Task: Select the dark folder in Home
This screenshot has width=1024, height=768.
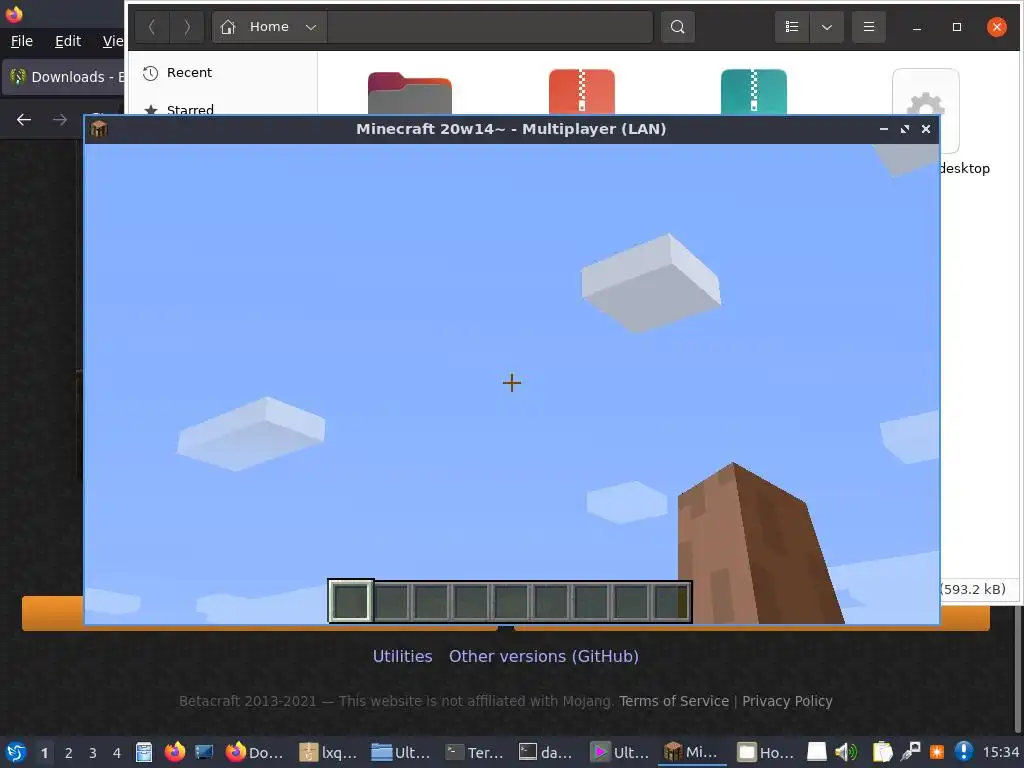Action: (409, 93)
